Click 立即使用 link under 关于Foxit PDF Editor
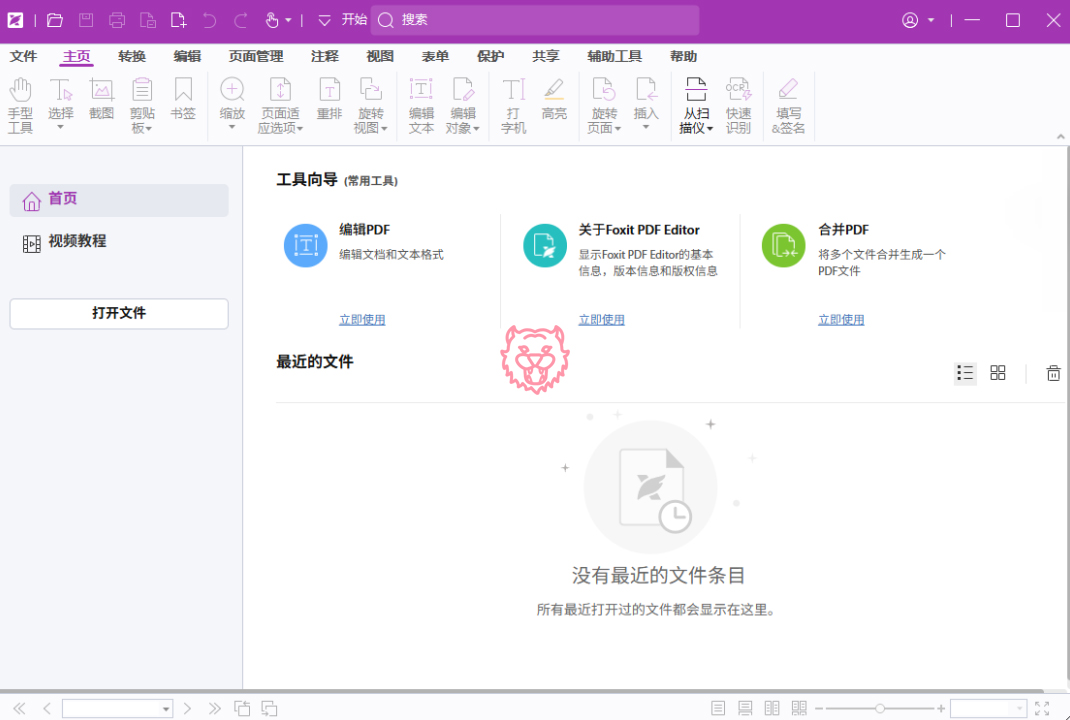The width and height of the screenshot is (1070, 720). [x=602, y=319]
